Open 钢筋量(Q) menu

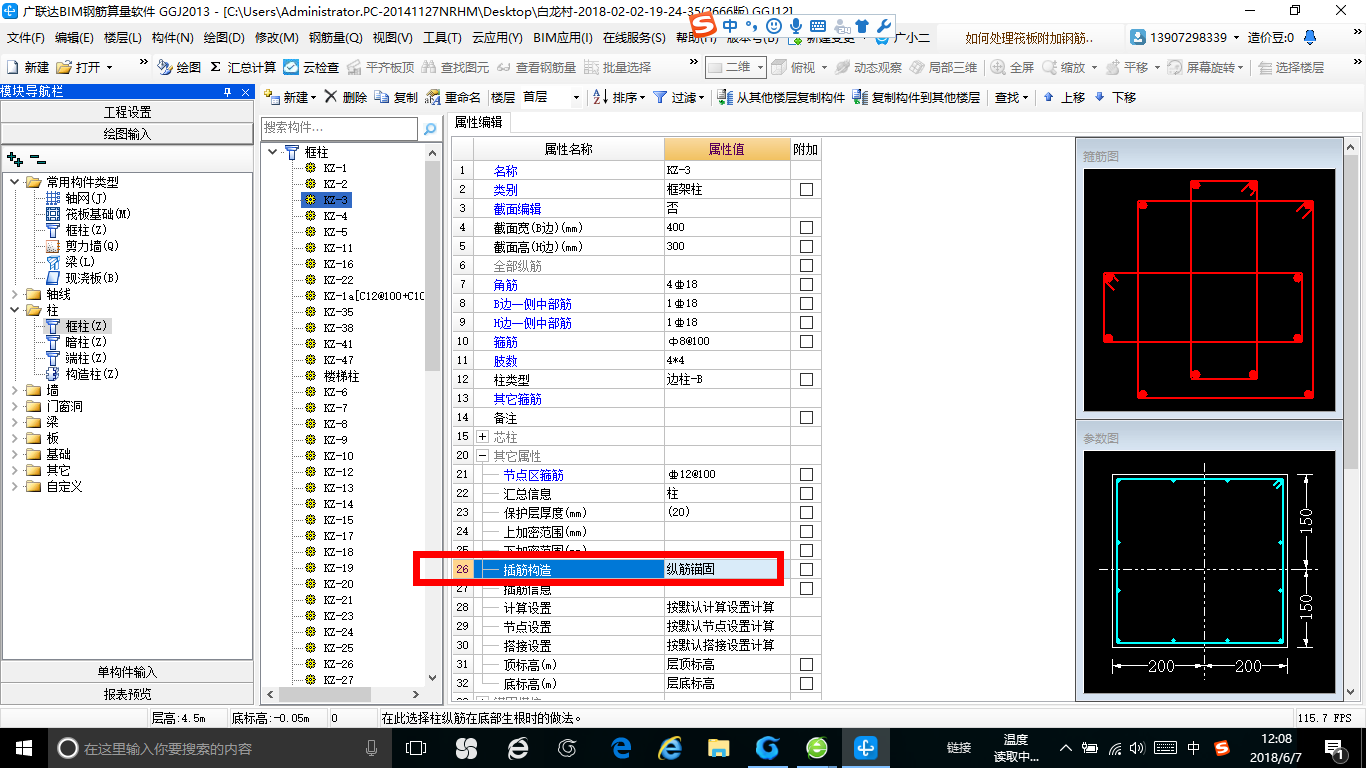pos(336,38)
